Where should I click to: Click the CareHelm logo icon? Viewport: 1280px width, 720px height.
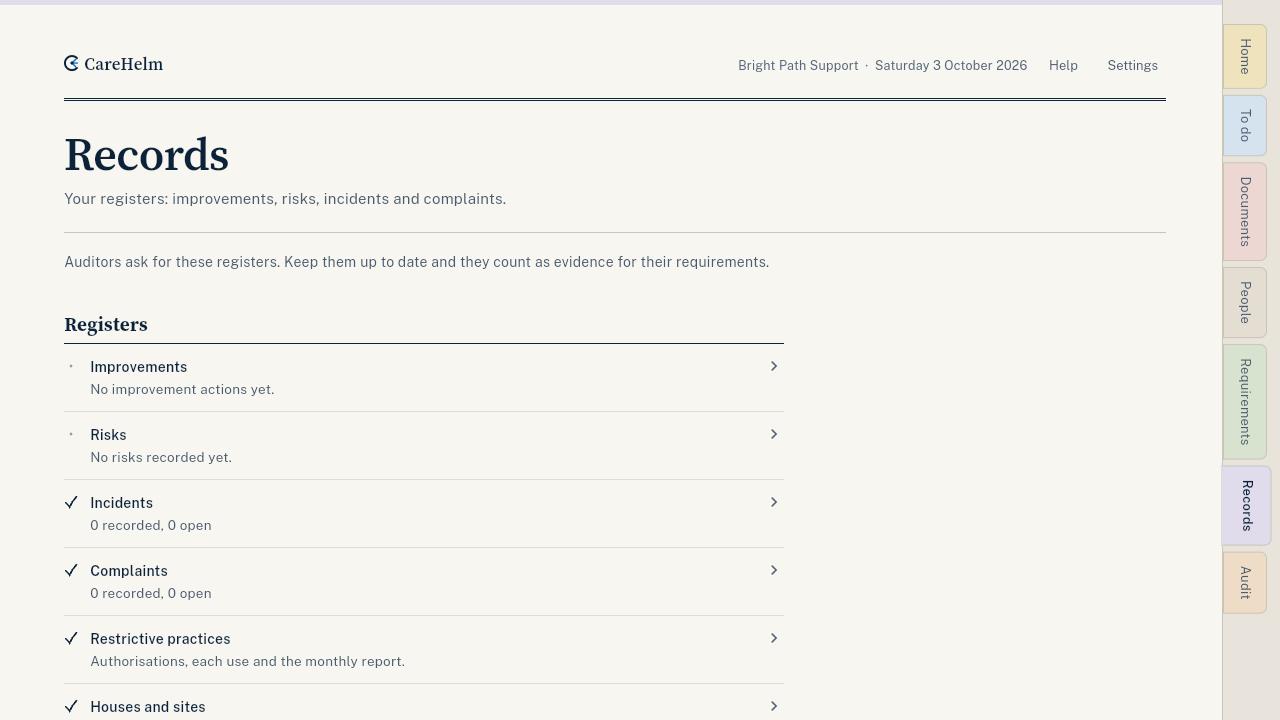pyautogui.click(x=71, y=64)
